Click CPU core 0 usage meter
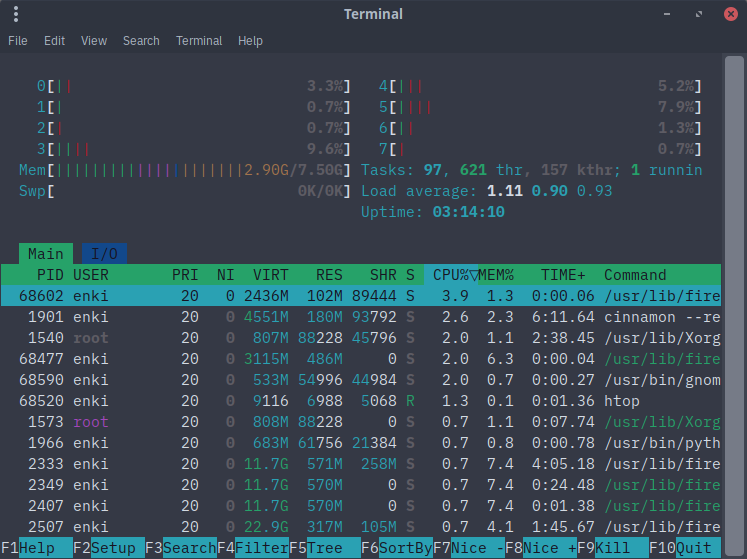The height and width of the screenshot is (559, 747). 194,86
